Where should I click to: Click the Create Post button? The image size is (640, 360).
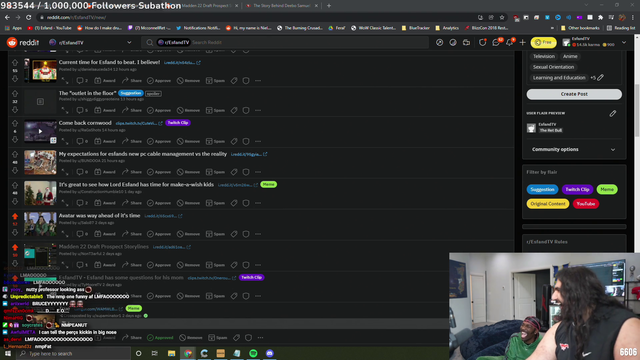tap(574, 94)
